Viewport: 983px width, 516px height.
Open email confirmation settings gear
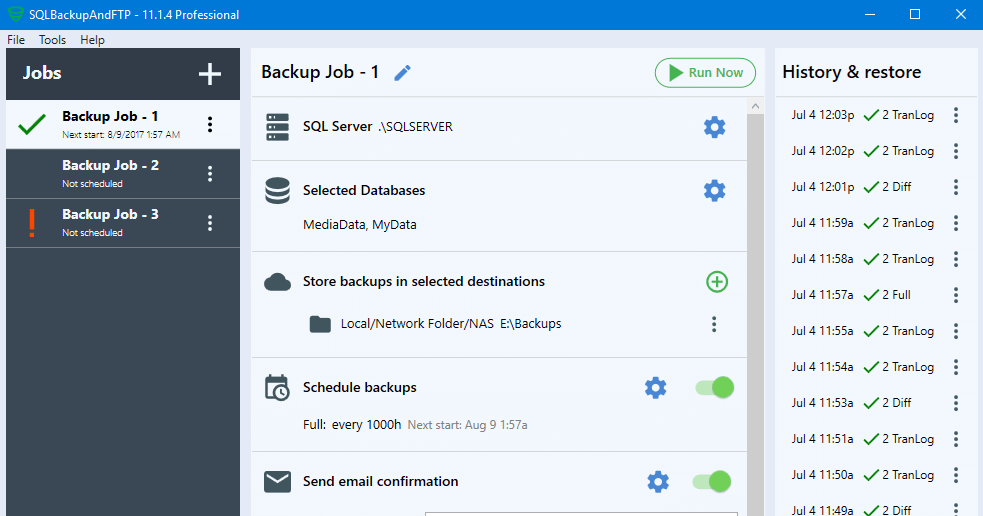[x=658, y=482]
